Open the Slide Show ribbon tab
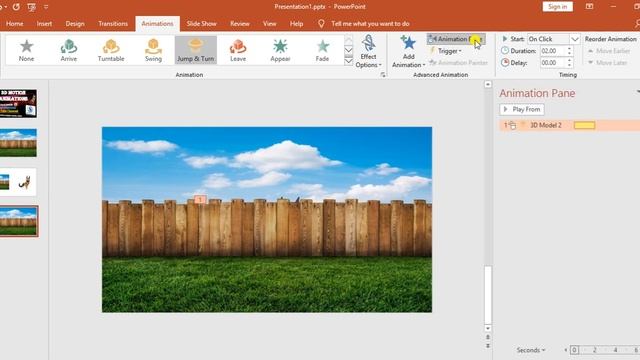 click(x=202, y=24)
